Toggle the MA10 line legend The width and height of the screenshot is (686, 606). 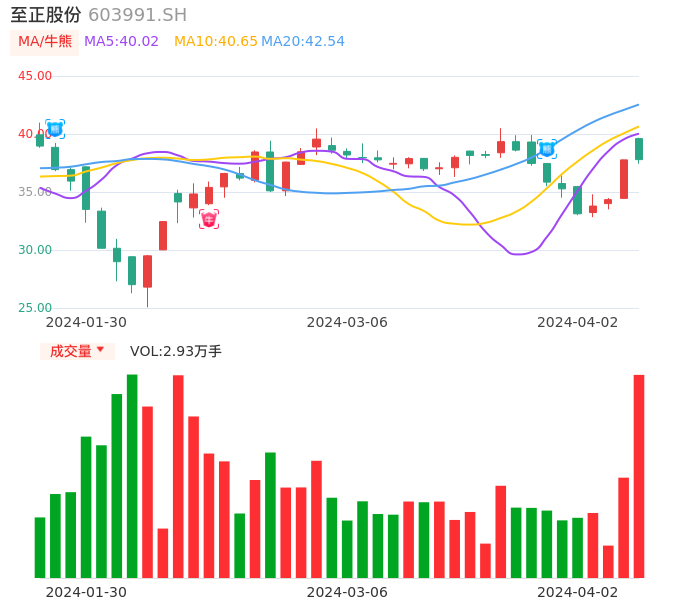coord(215,42)
